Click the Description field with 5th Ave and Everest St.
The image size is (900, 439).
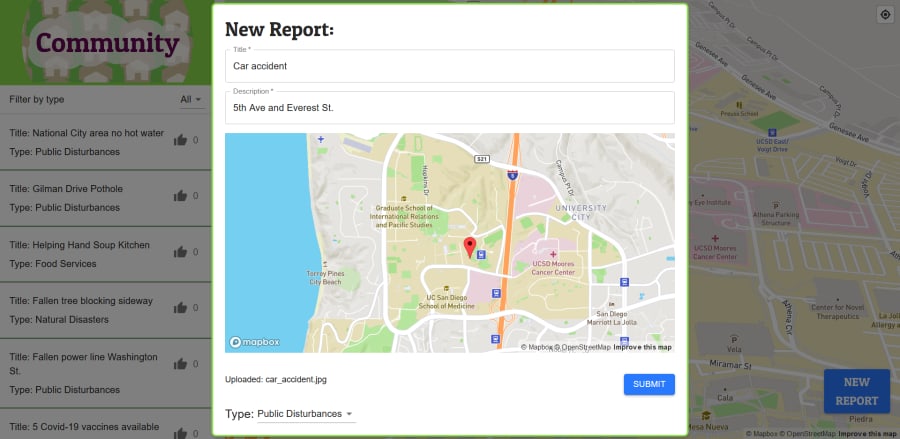[x=449, y=107]
